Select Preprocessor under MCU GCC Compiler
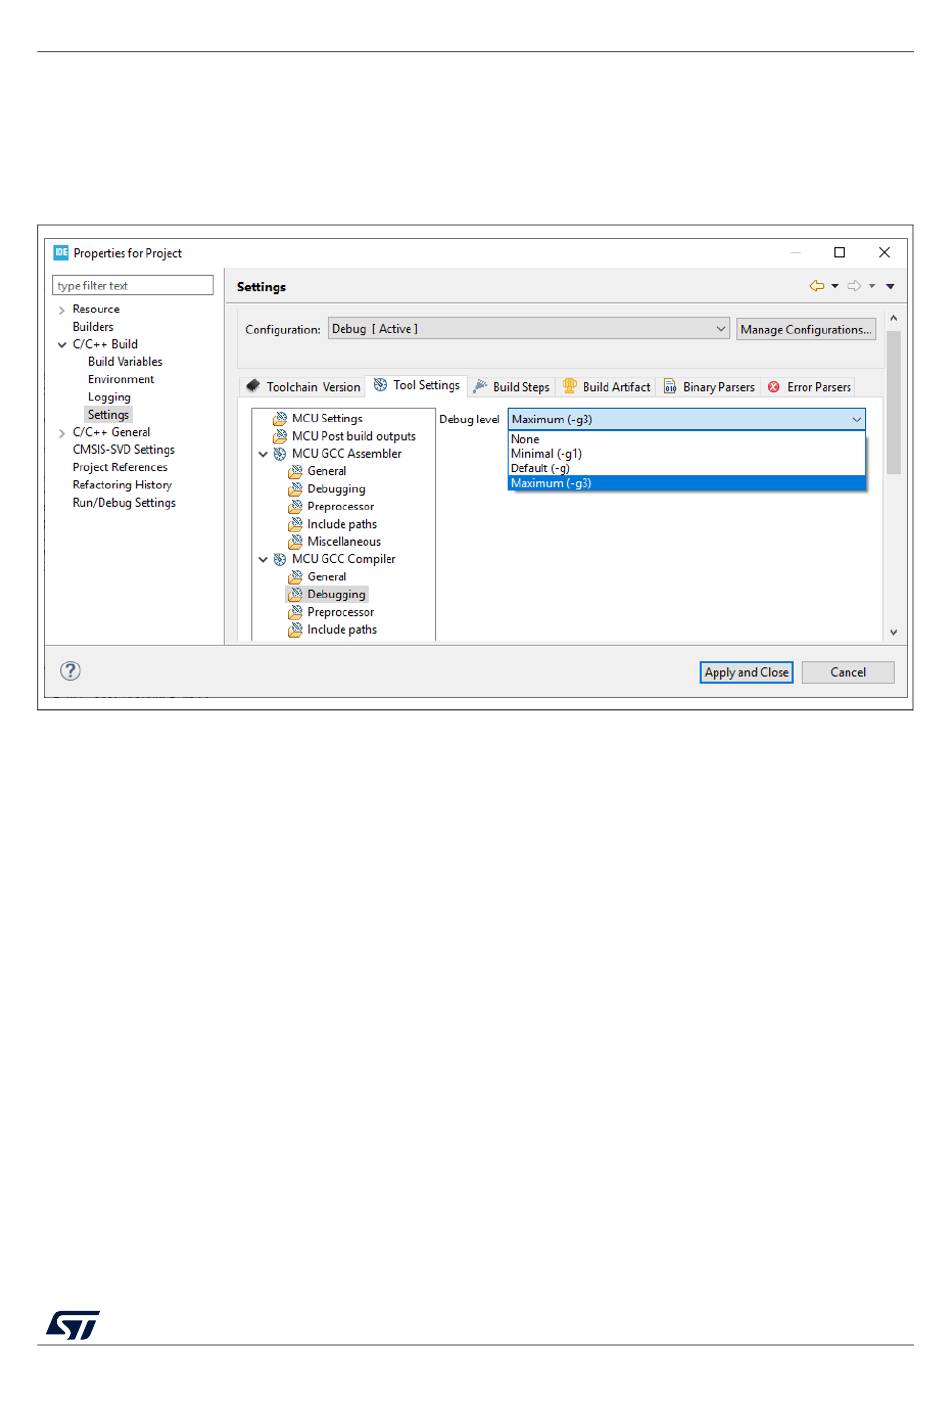Image resolution: width=950 pixels, height=1420 pixels. [341, 612]
